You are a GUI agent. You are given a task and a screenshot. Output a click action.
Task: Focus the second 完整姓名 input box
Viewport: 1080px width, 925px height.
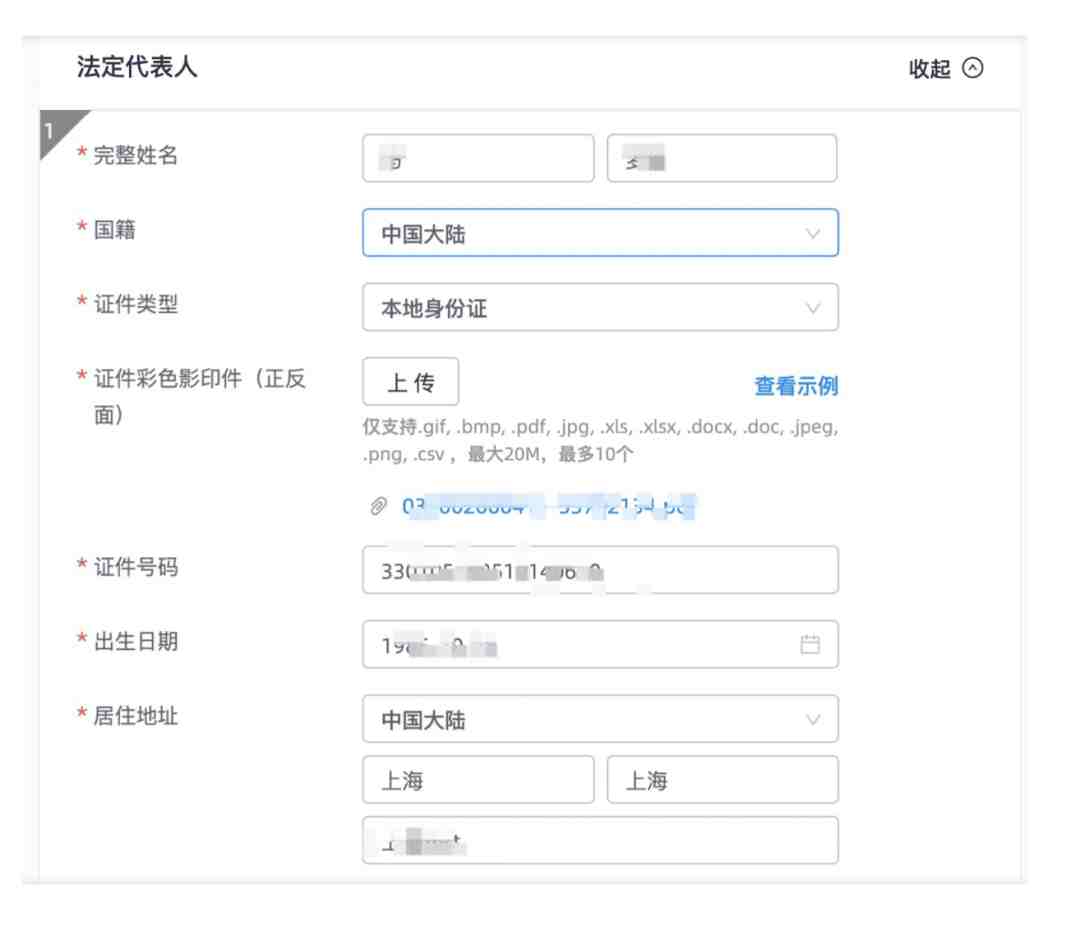coord(721,158)
